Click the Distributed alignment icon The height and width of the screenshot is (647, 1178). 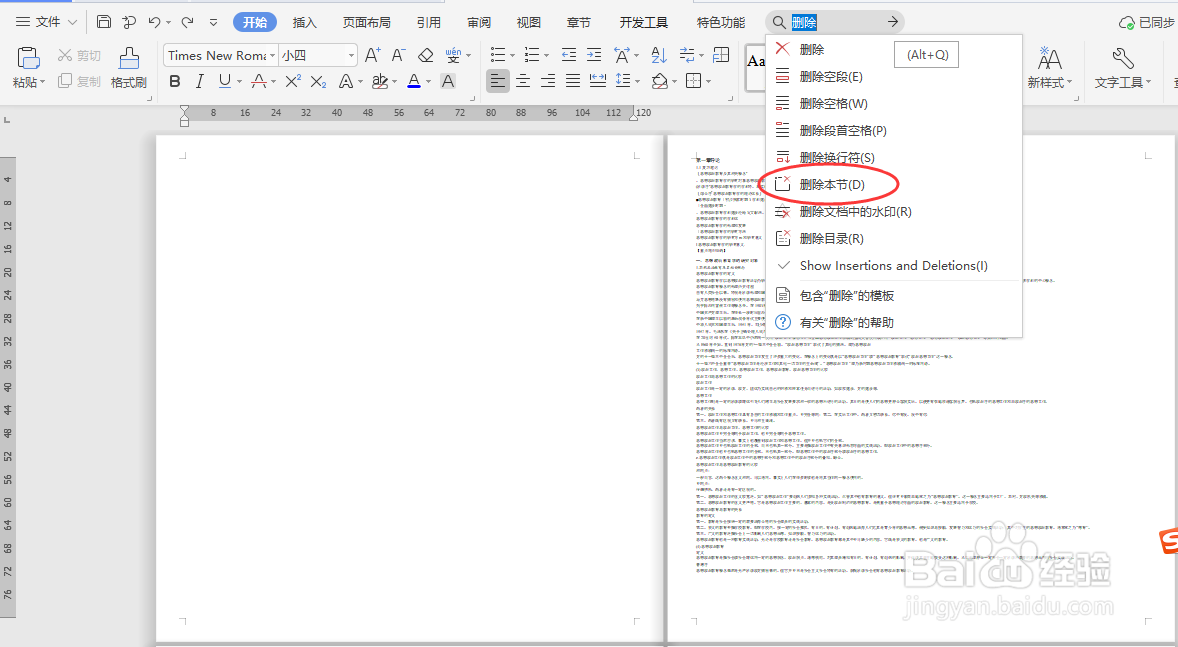[x=597, y=81]
